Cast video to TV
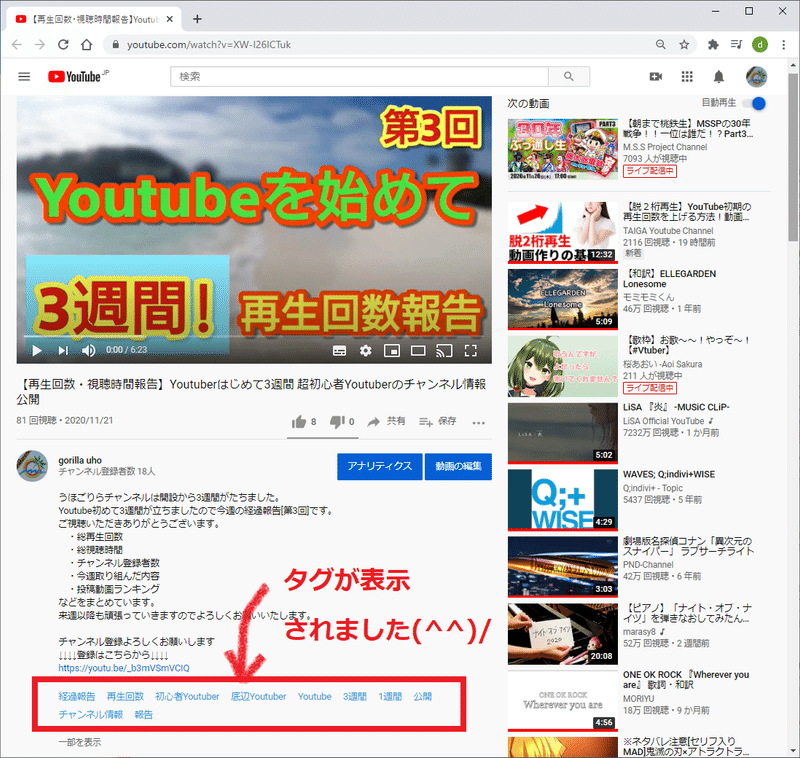Image resolution: width=800 pixels, height=758 pixels. point(444,351)
